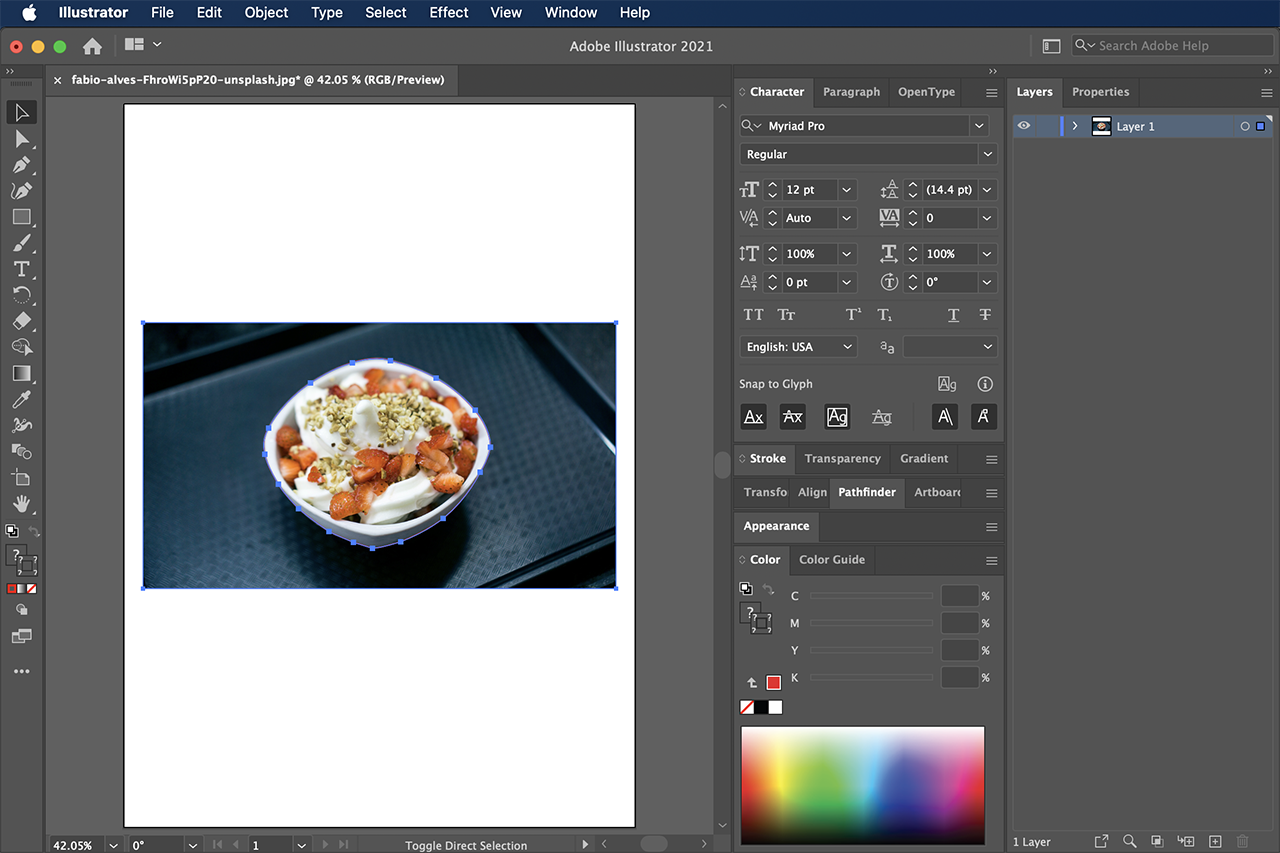Click the vertical scrollbar of canvas
The image size is (1280, 853).
tap(723, 465)
